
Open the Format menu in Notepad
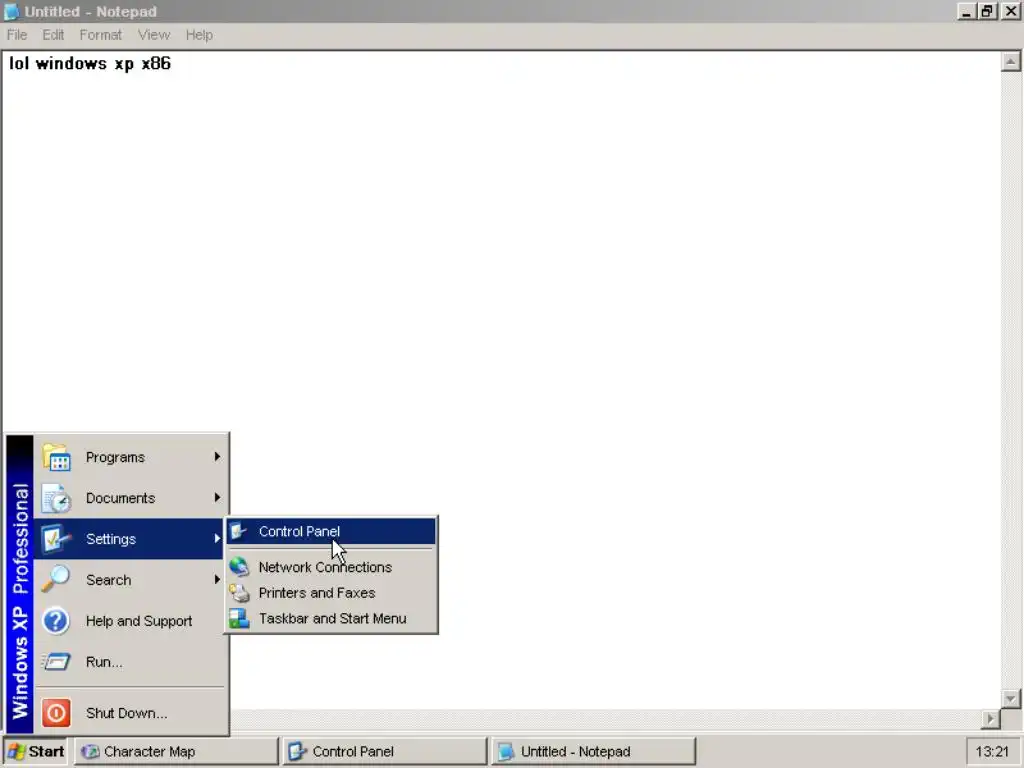[x=101, y=35]
